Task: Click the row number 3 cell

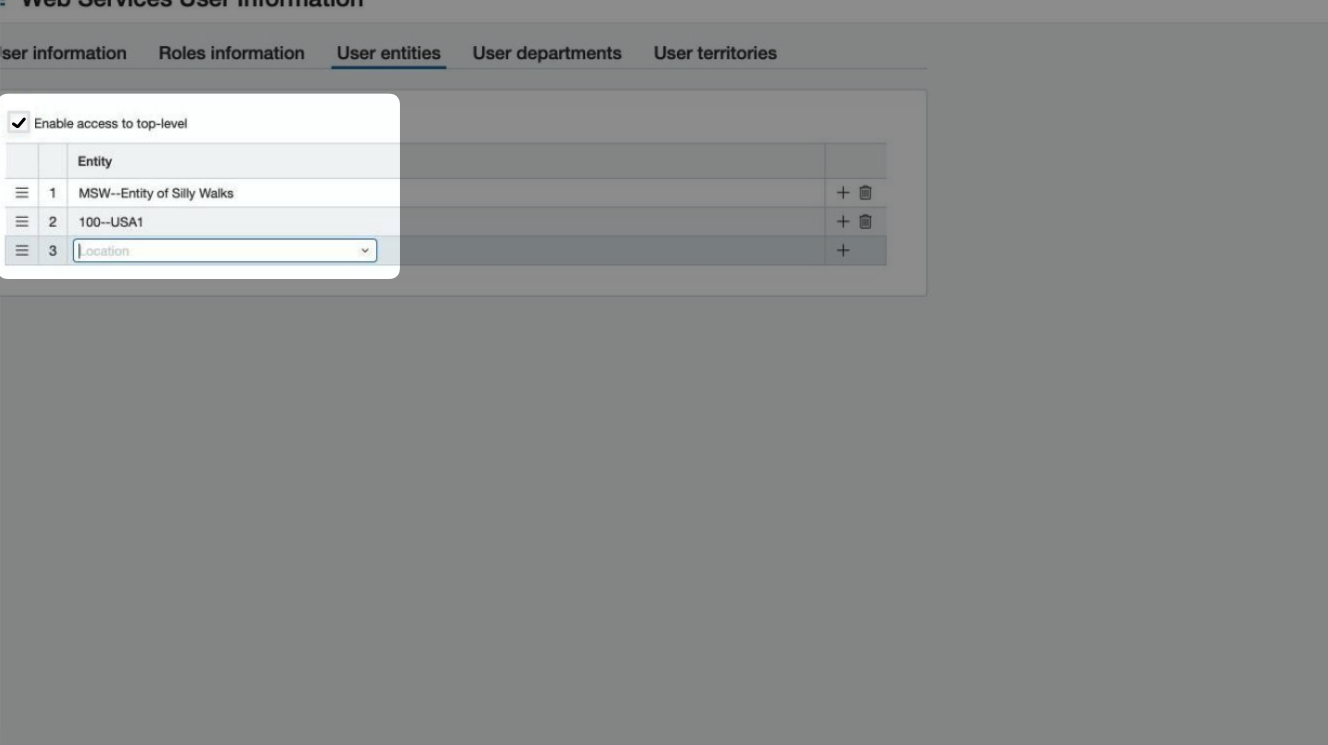Action: (x=53, y=251)
